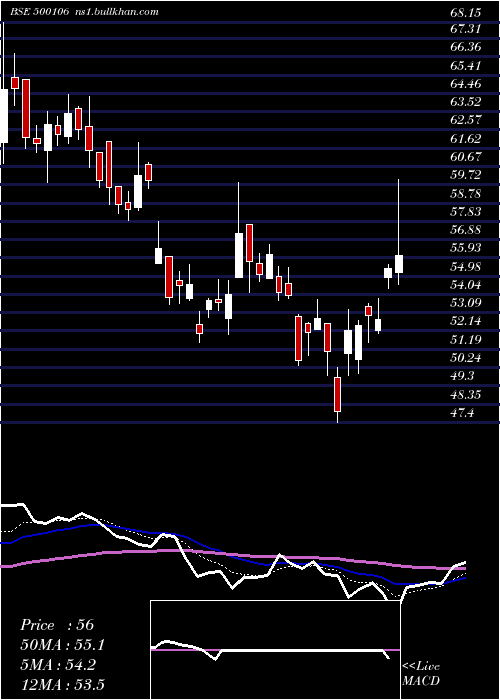Select the 54.04 price level label
500x700 pixels.
tap(466, 285)
